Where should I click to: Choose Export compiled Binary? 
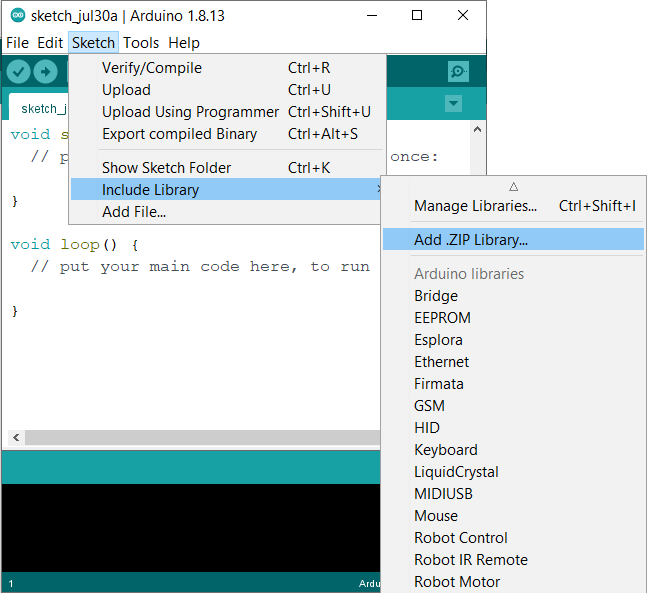coord(225,134)
